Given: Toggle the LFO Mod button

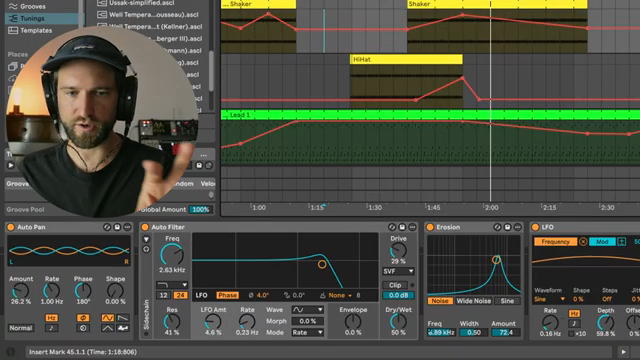Looking at the screenshot, I should point(602,242).
